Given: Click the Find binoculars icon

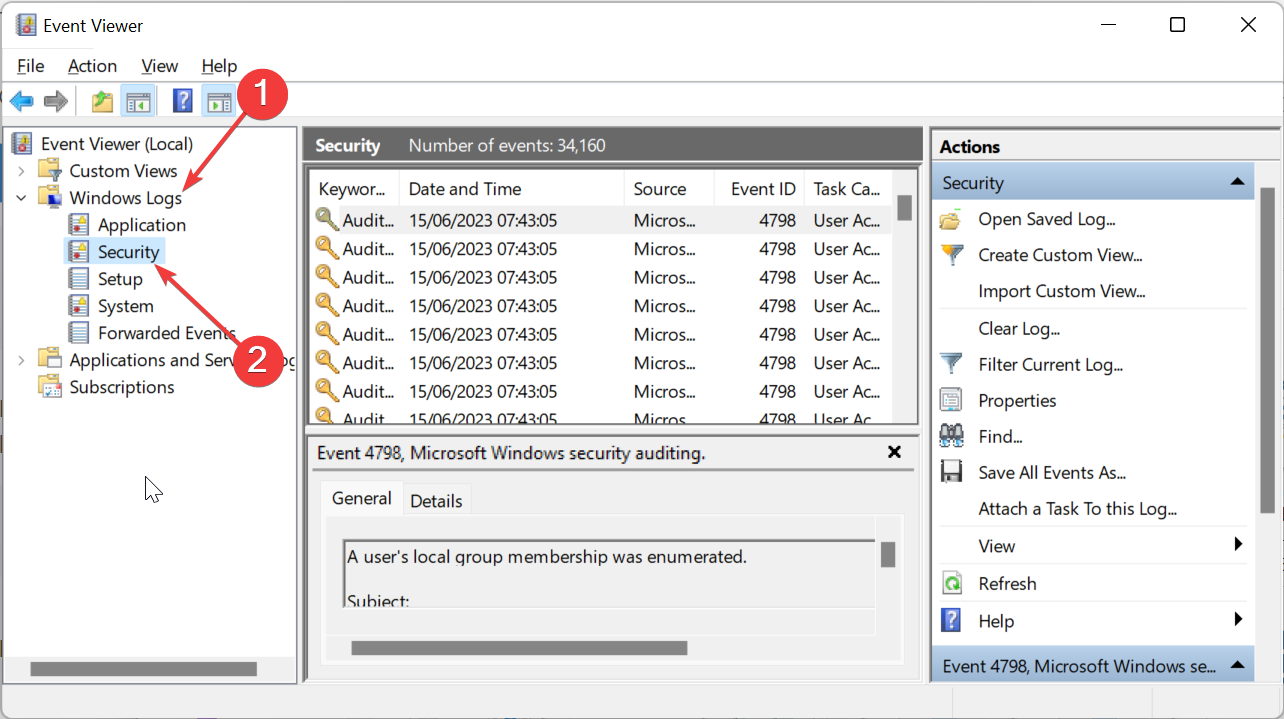Looking at the screenshot, I should click(x=951, y=436).
